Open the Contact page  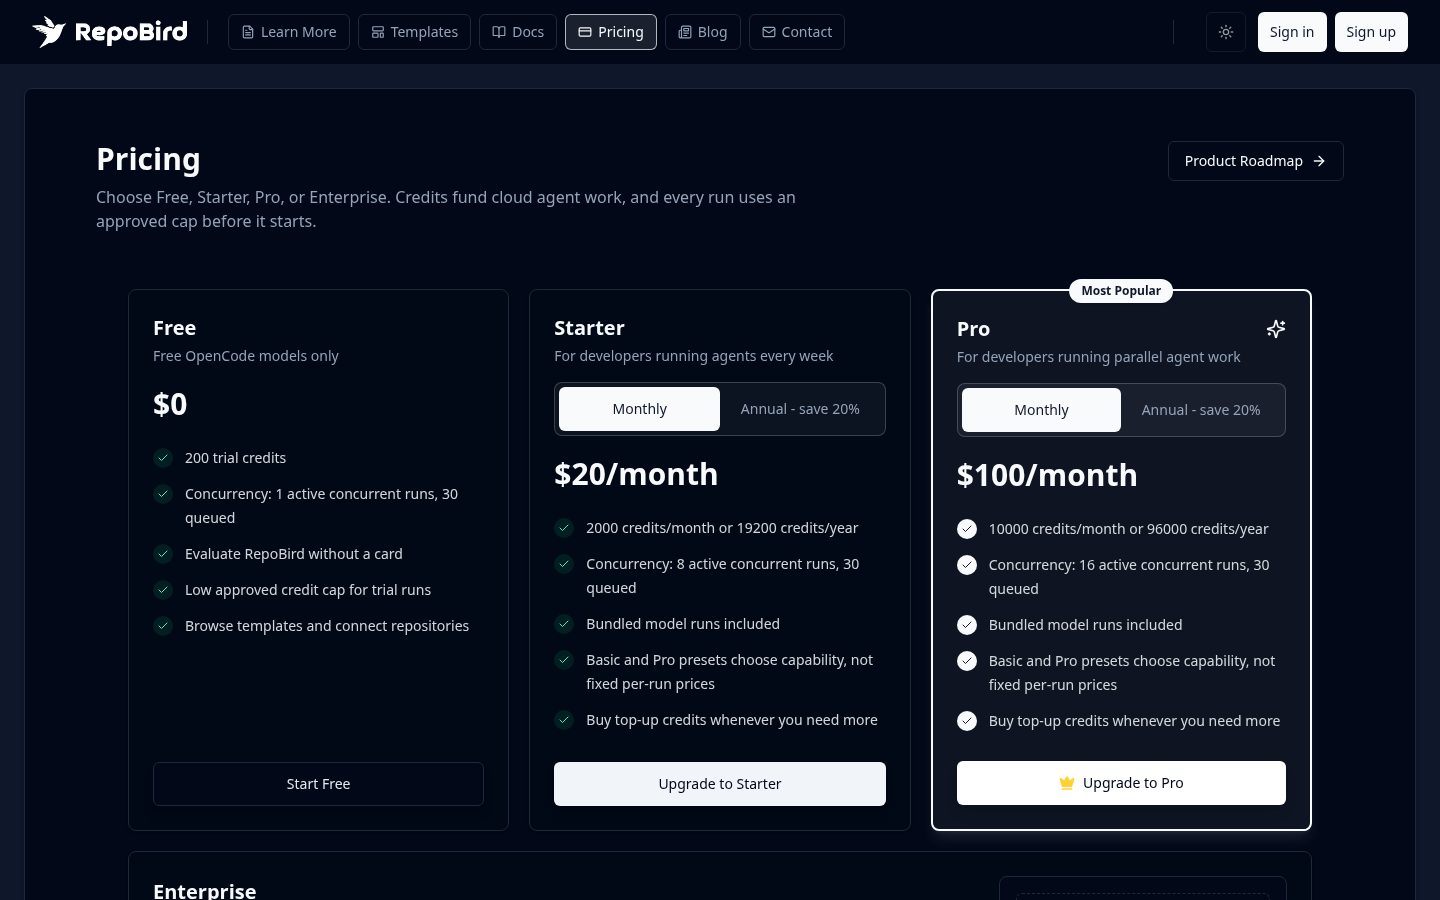pos(797,32)
